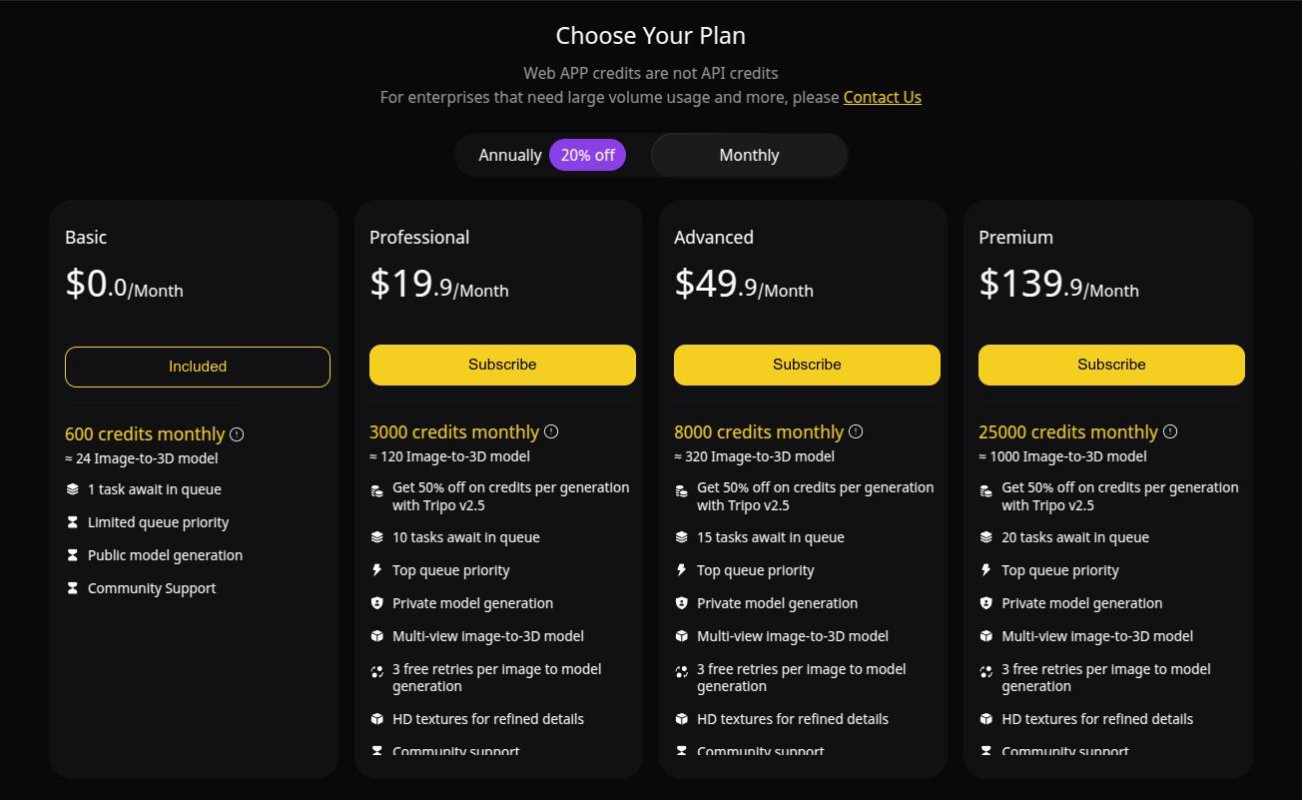Switch billing to Annually
The image size is (1302, 800).
[x=509, y=155]
